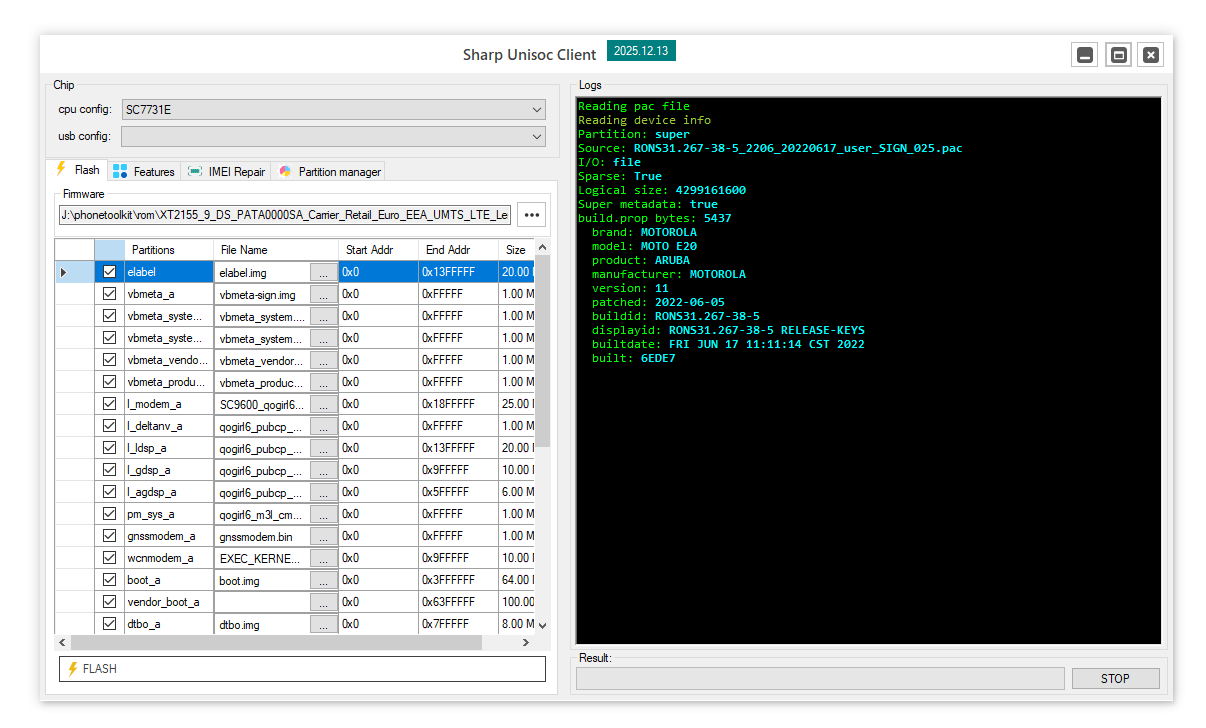Click the Result progress bar
This screenshot has height=728, width=1206.
click(x=820, y=679)
